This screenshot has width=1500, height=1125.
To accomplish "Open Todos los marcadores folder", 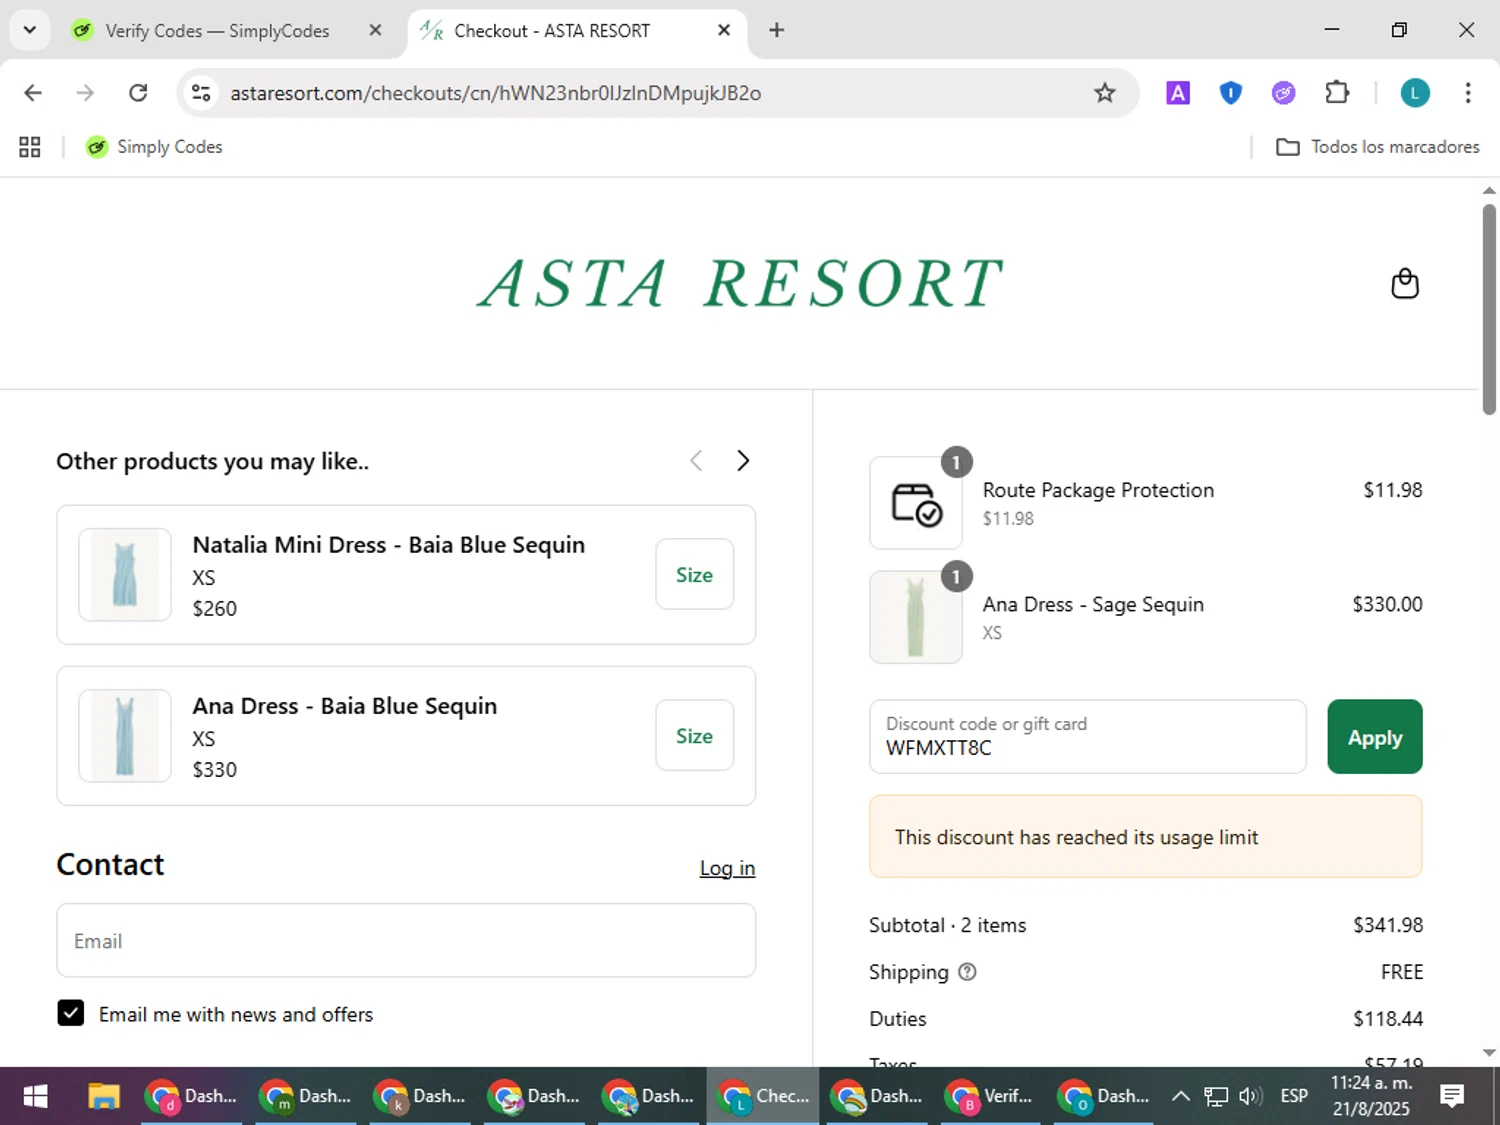I will [1378, 147].
